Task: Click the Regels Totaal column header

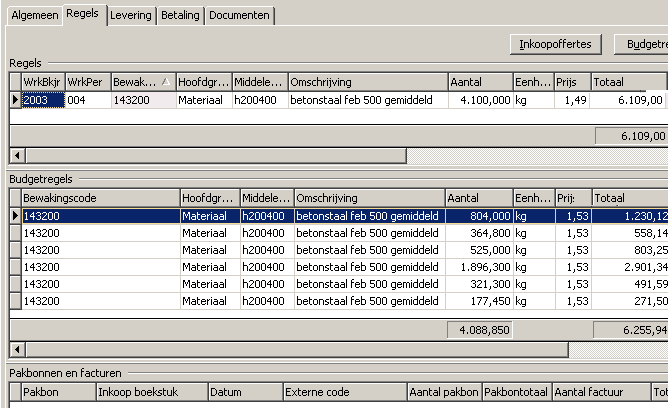Action: [629, 82]
